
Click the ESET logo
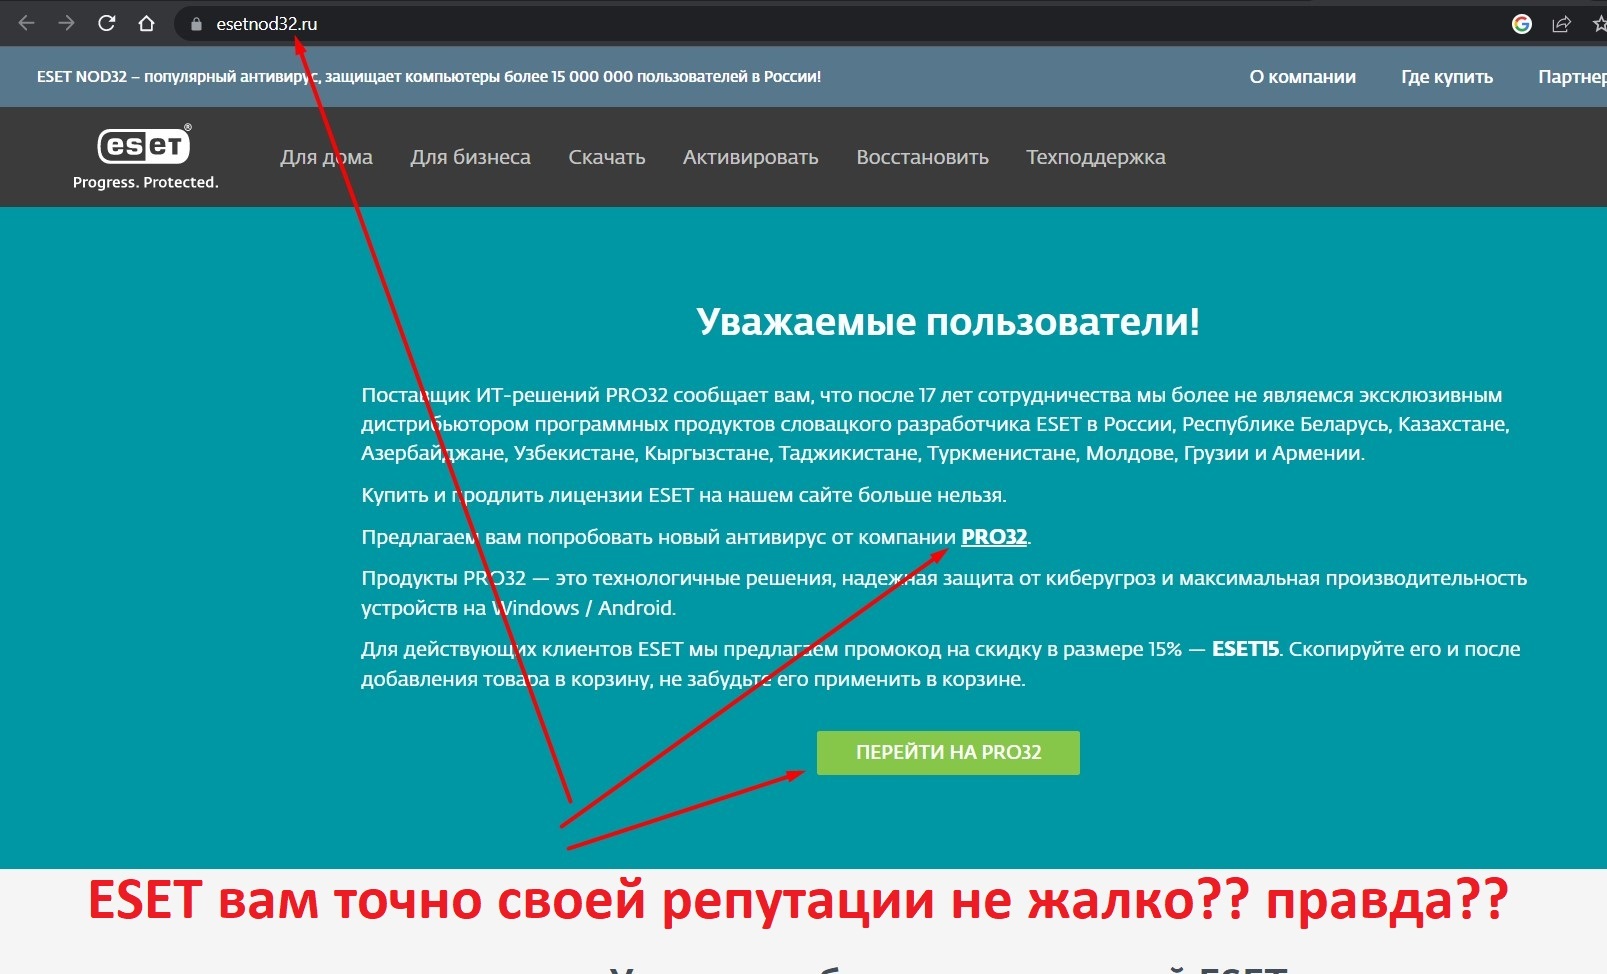[x=144, y=146]
